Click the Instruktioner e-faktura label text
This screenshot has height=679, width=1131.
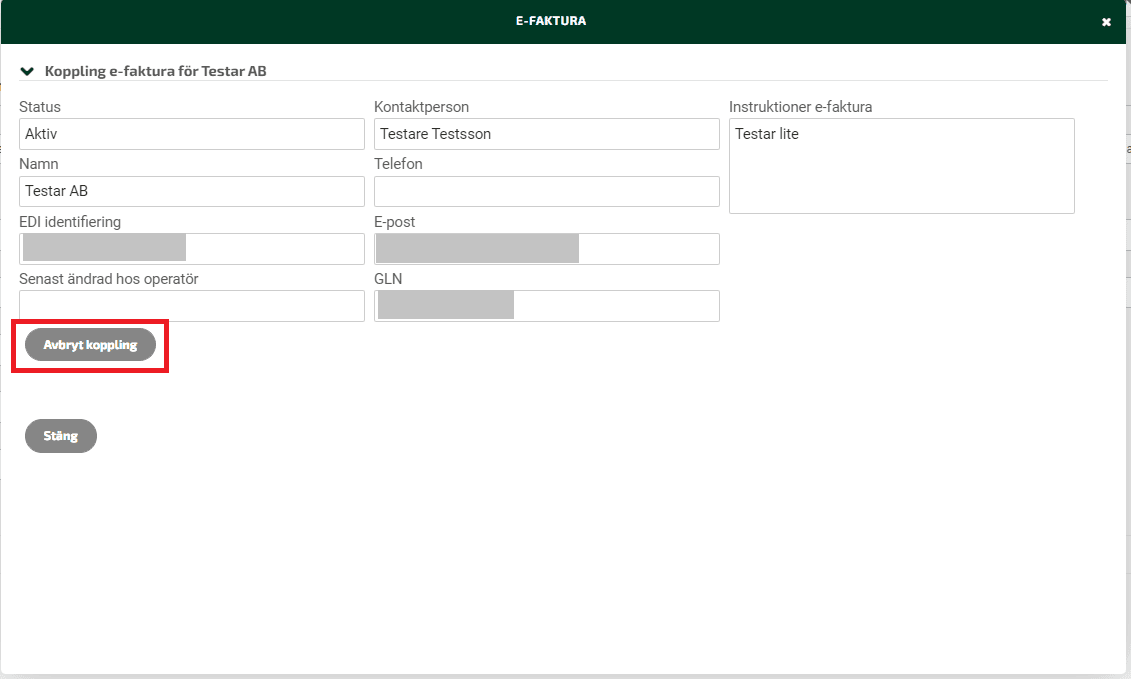[x=801, y=107]
